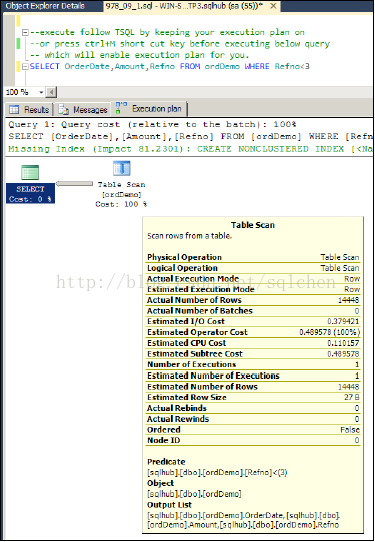This screenshot has width=375, height=542.
Task: Collapse the SELECT statement outline toggle
Action: 25,66
